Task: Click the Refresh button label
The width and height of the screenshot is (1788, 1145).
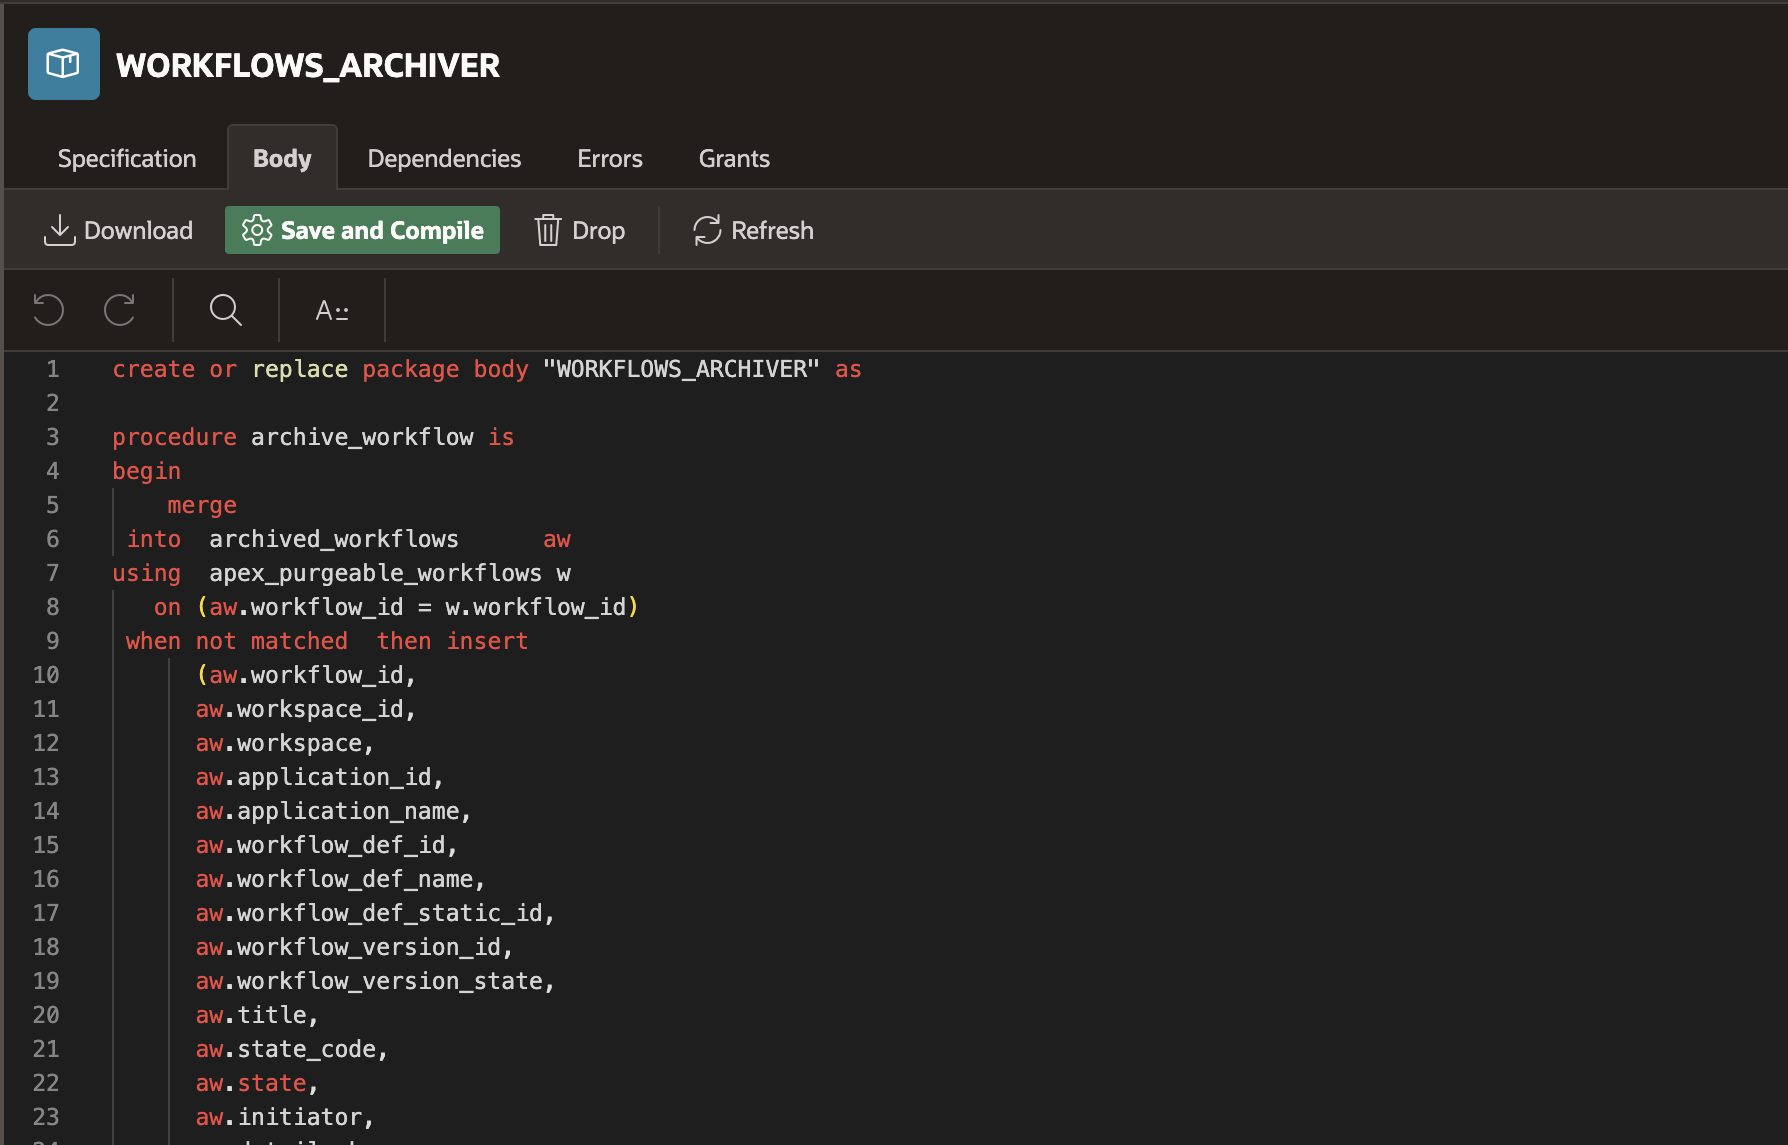Action: (x=772, y=230)
